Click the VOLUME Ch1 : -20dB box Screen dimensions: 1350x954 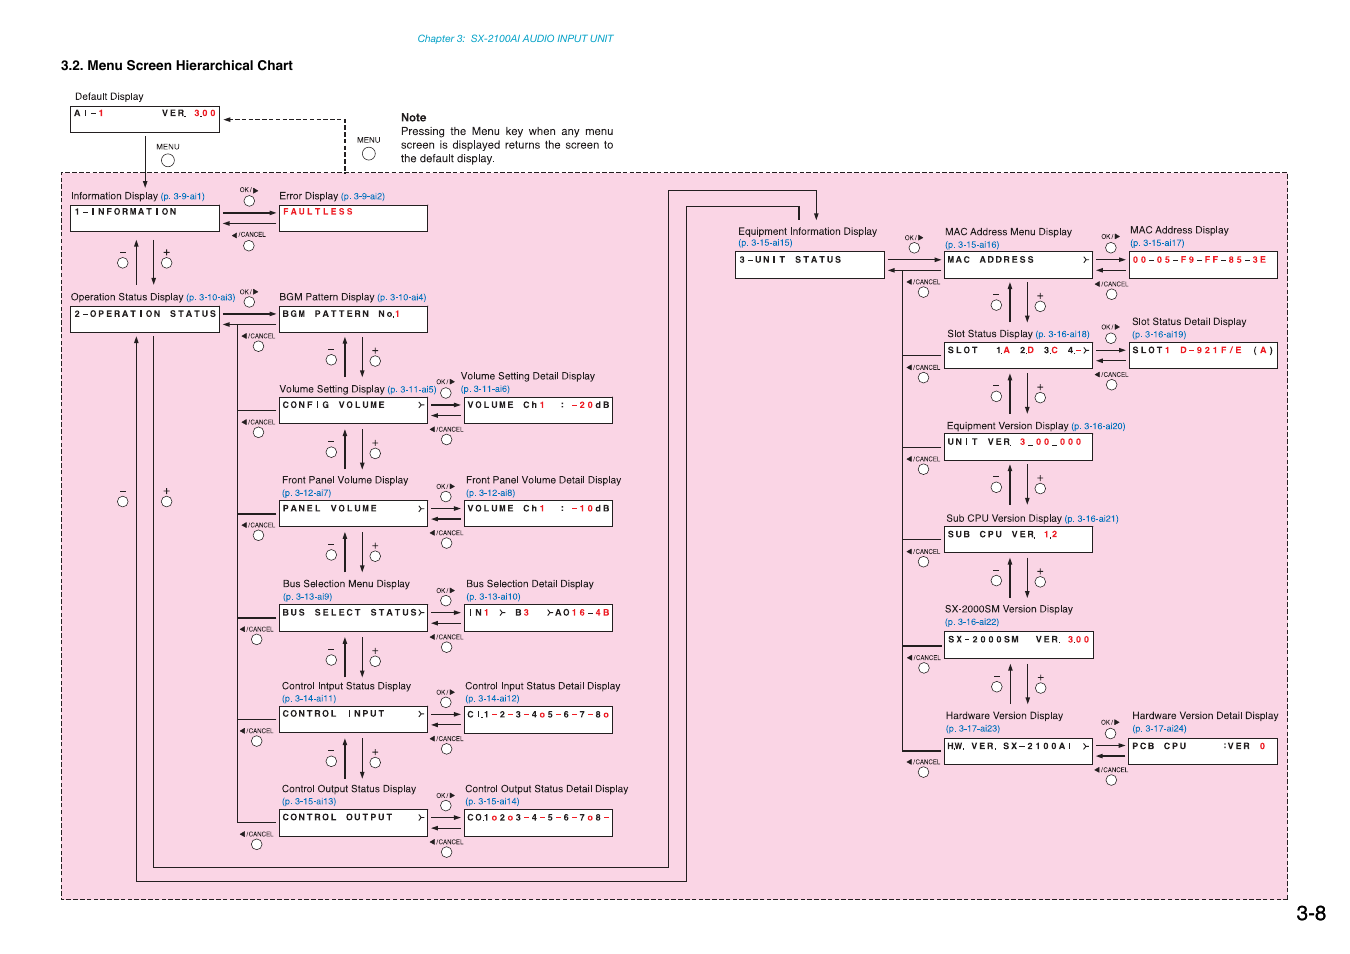(538, 411)
